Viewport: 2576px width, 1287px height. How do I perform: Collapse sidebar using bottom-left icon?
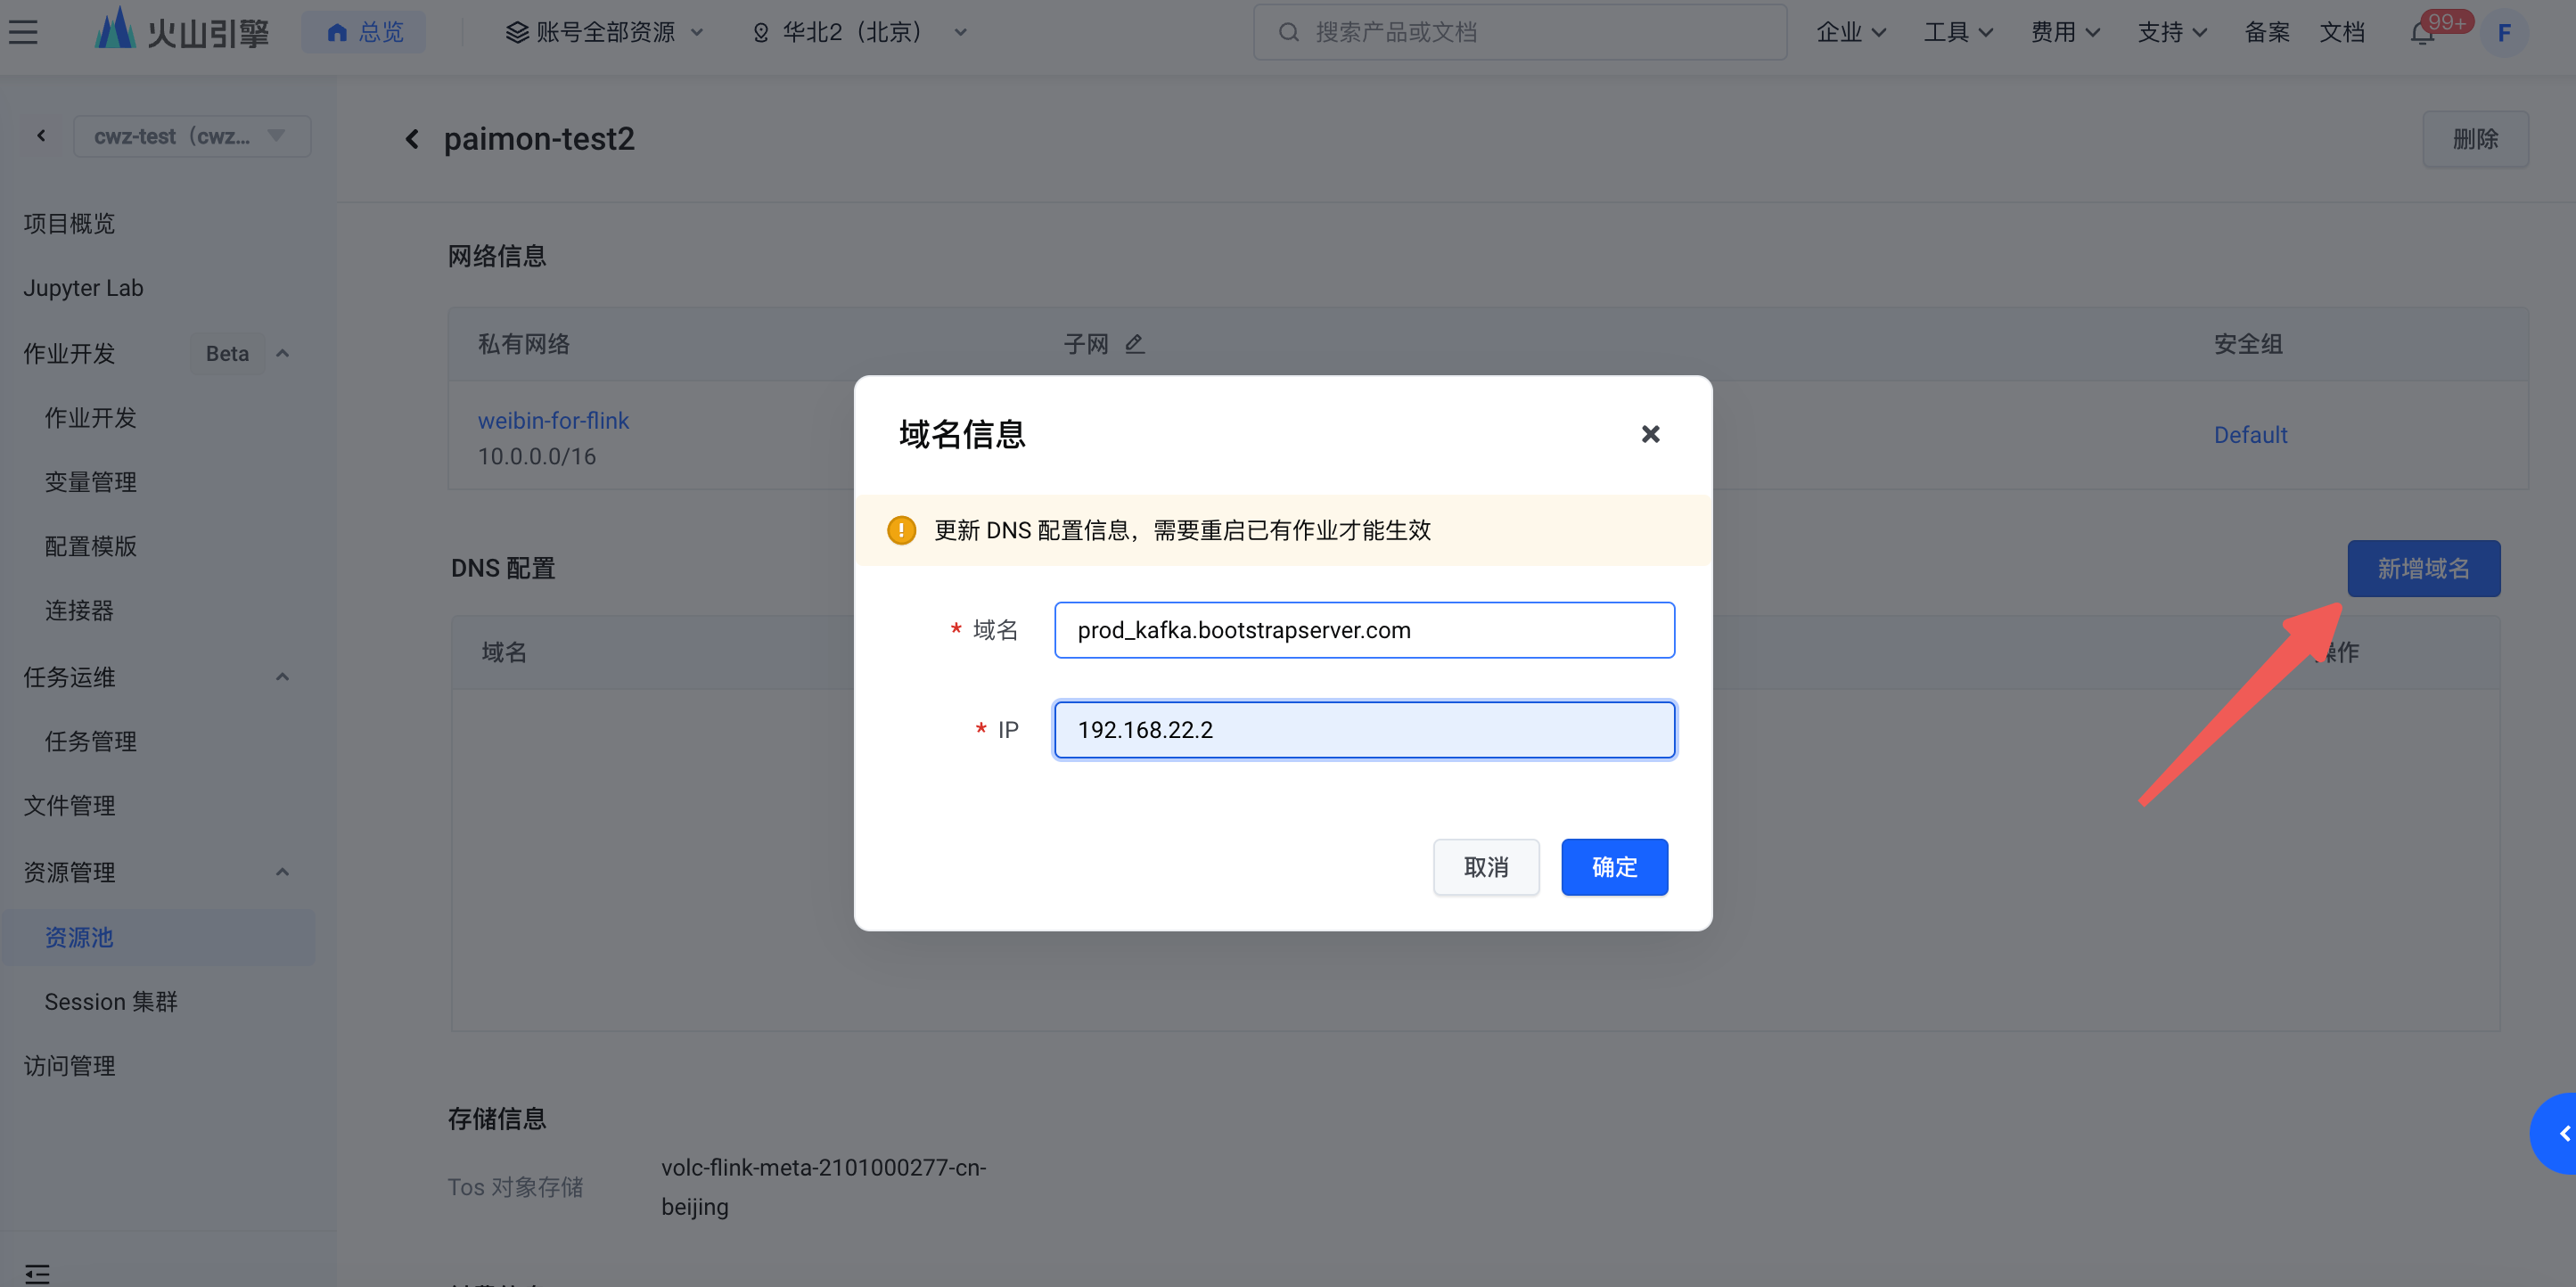tap(37, 1273)
